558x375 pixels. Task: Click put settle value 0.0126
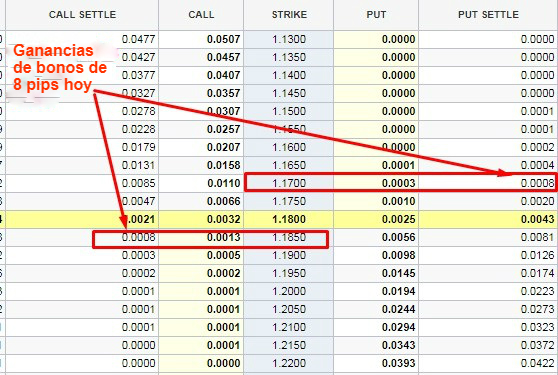(537, 255)
